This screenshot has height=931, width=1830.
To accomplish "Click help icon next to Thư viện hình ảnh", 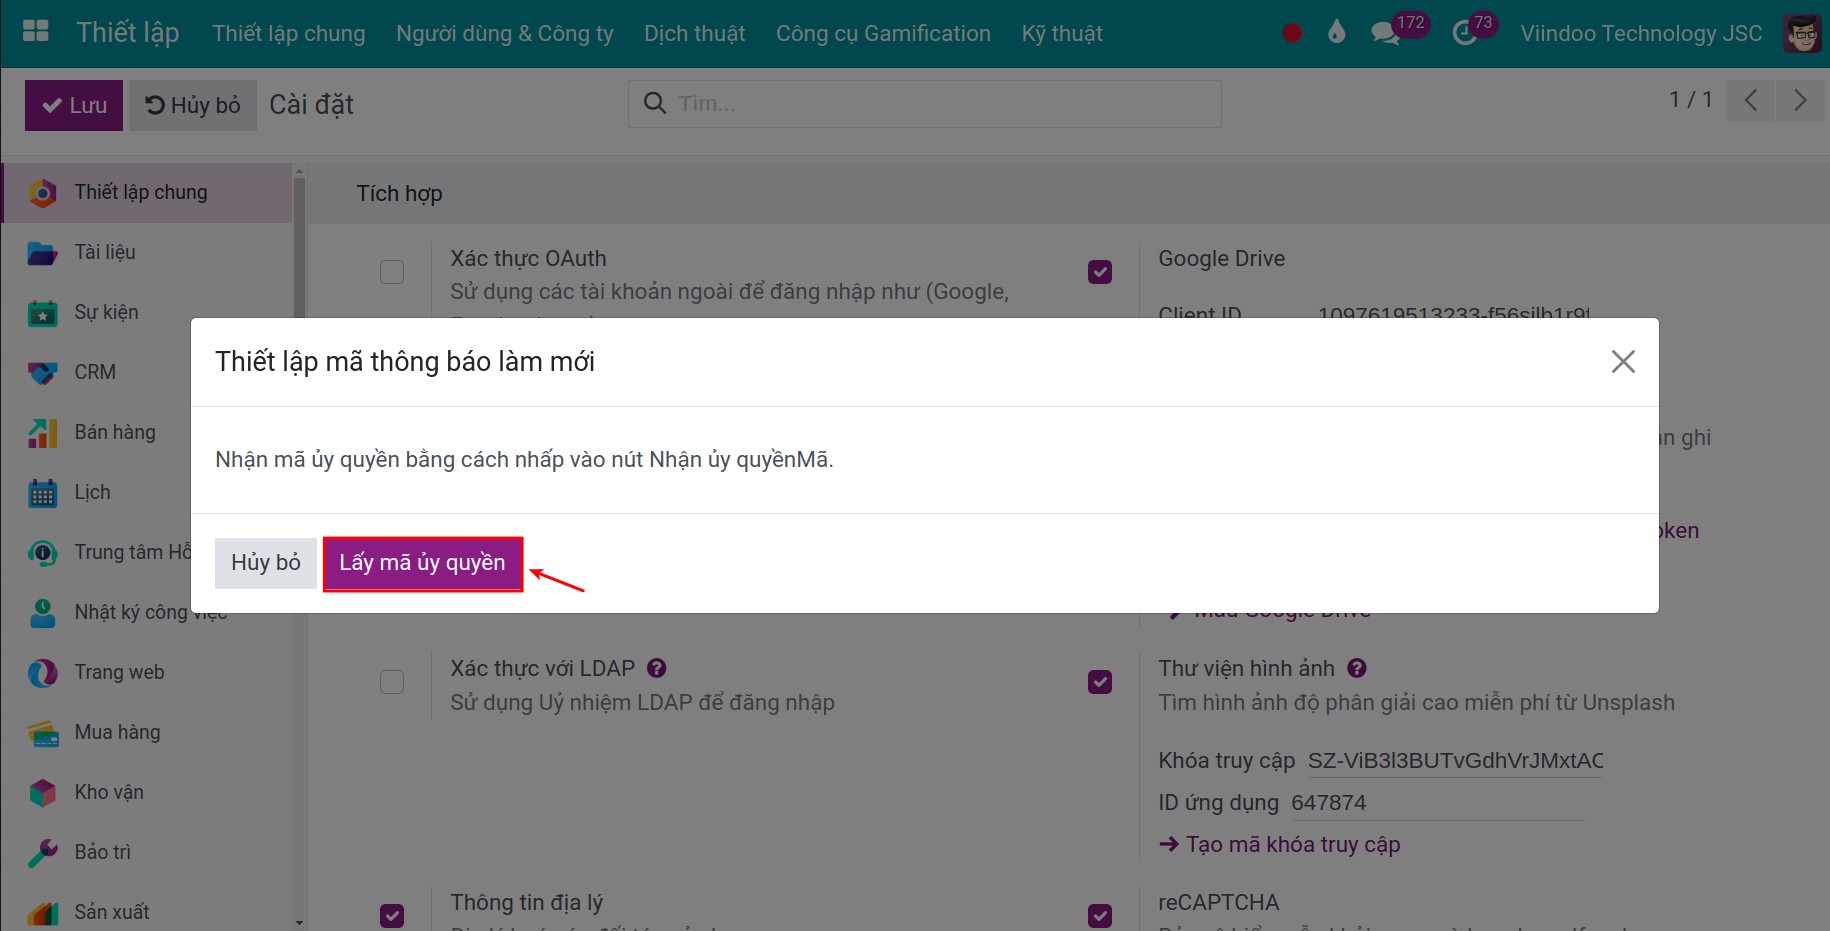I will (x=1357, y=668).
